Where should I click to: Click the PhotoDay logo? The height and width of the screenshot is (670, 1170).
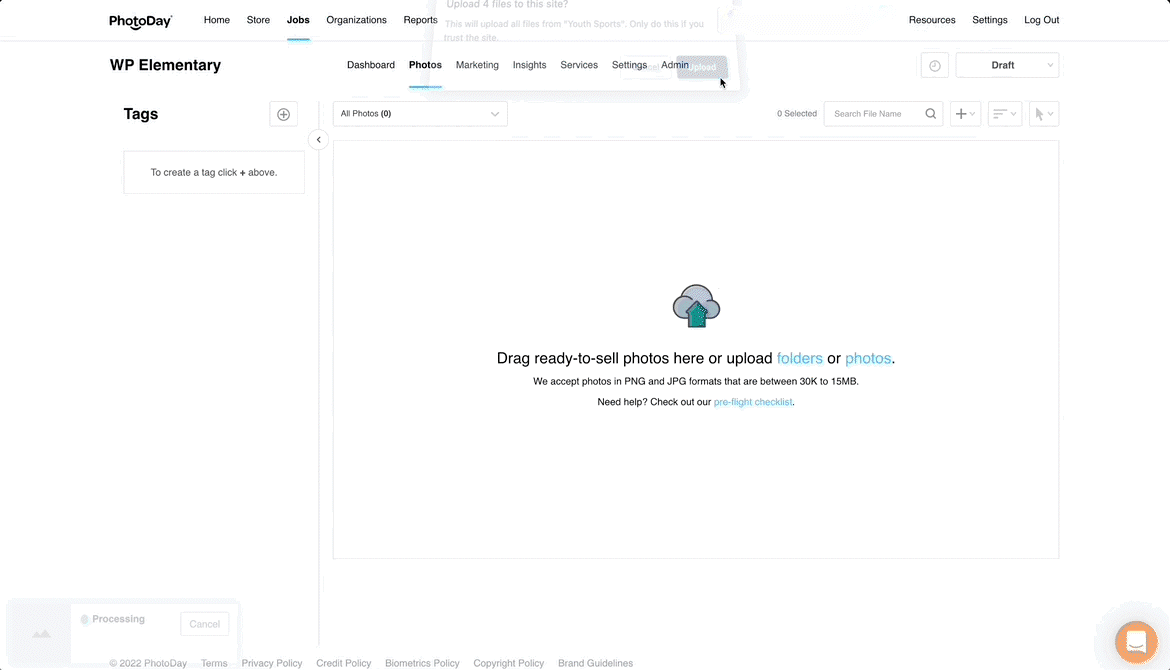point(141,20)
